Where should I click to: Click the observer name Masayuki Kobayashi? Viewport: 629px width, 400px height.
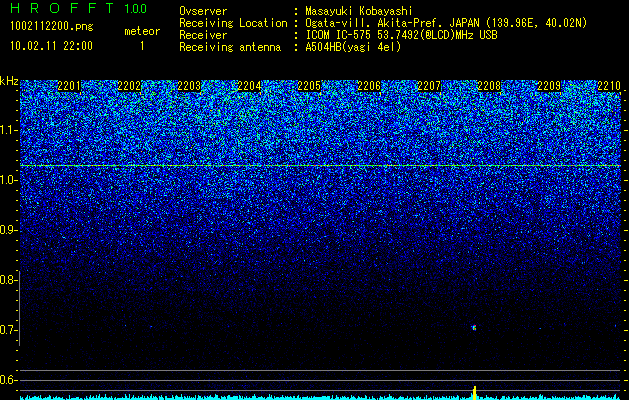359,11
